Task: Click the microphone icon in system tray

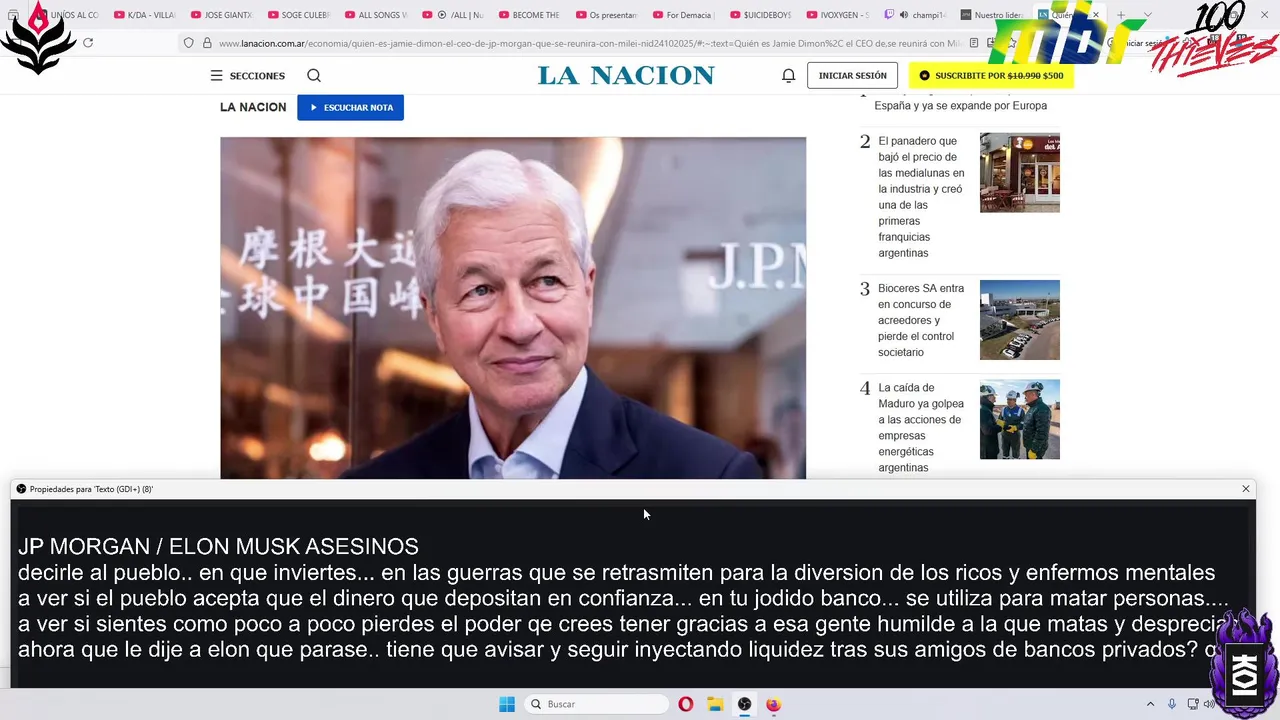Action: click(1172, 704)
